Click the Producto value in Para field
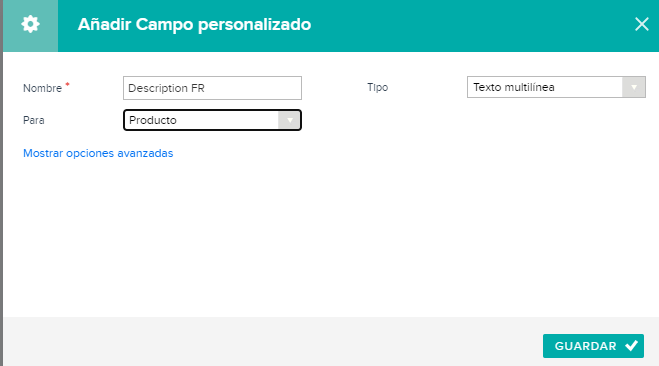This screenshot has width=659, height=366. [153, 120]
